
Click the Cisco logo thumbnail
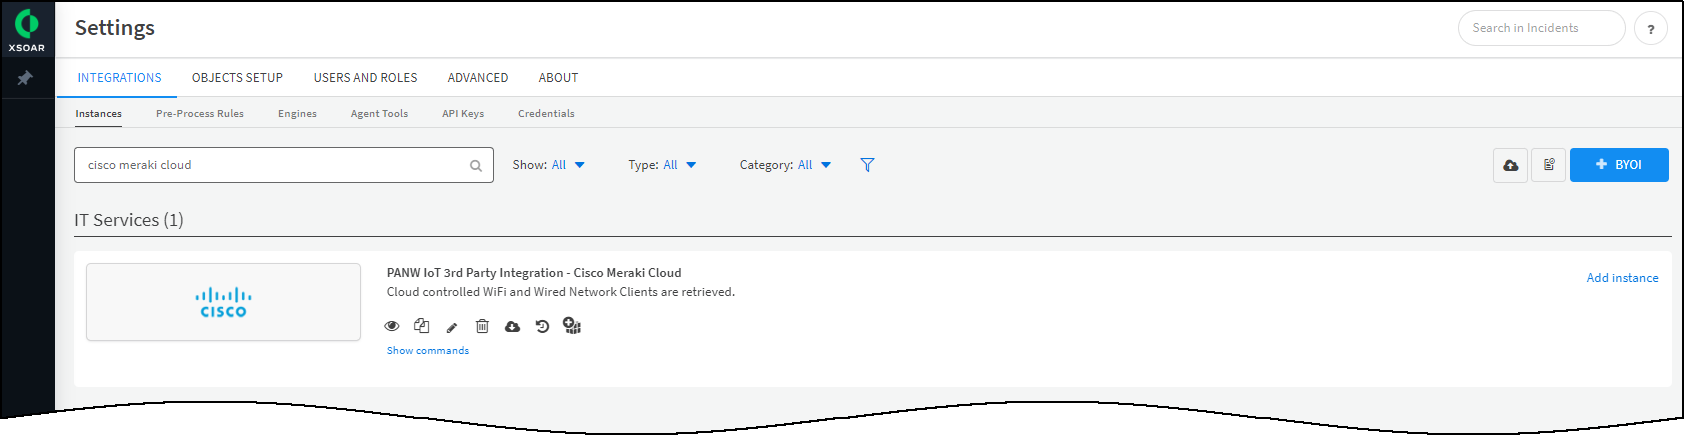coord(223,302)
